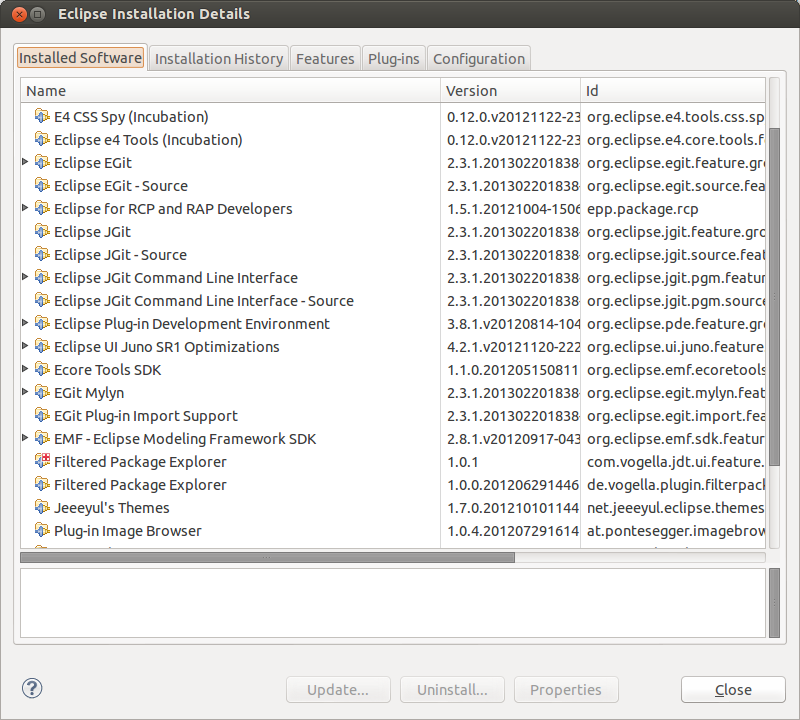The image size is (800, 720).
Task: Click the Uninstall... button
Action: pos(453,689)
